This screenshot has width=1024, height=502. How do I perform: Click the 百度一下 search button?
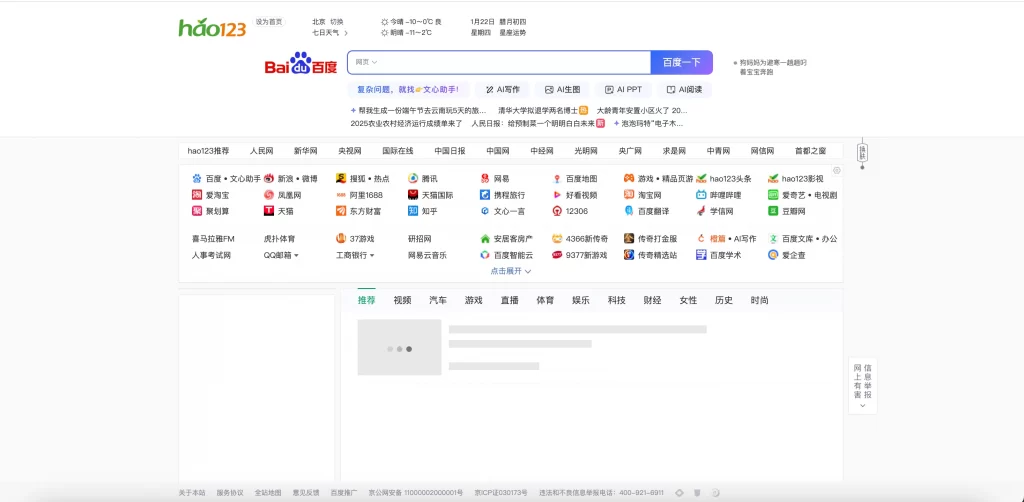tap(682, 63)
